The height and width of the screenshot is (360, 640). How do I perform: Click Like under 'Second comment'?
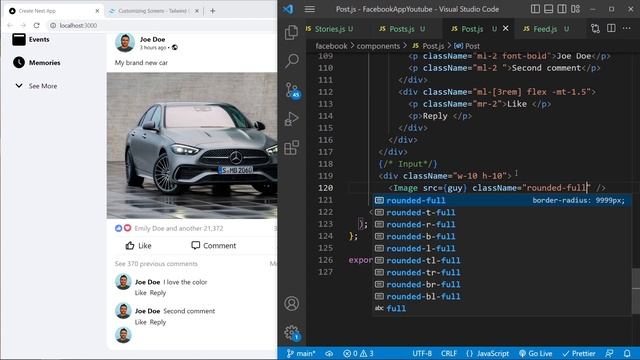click(140, 322)
